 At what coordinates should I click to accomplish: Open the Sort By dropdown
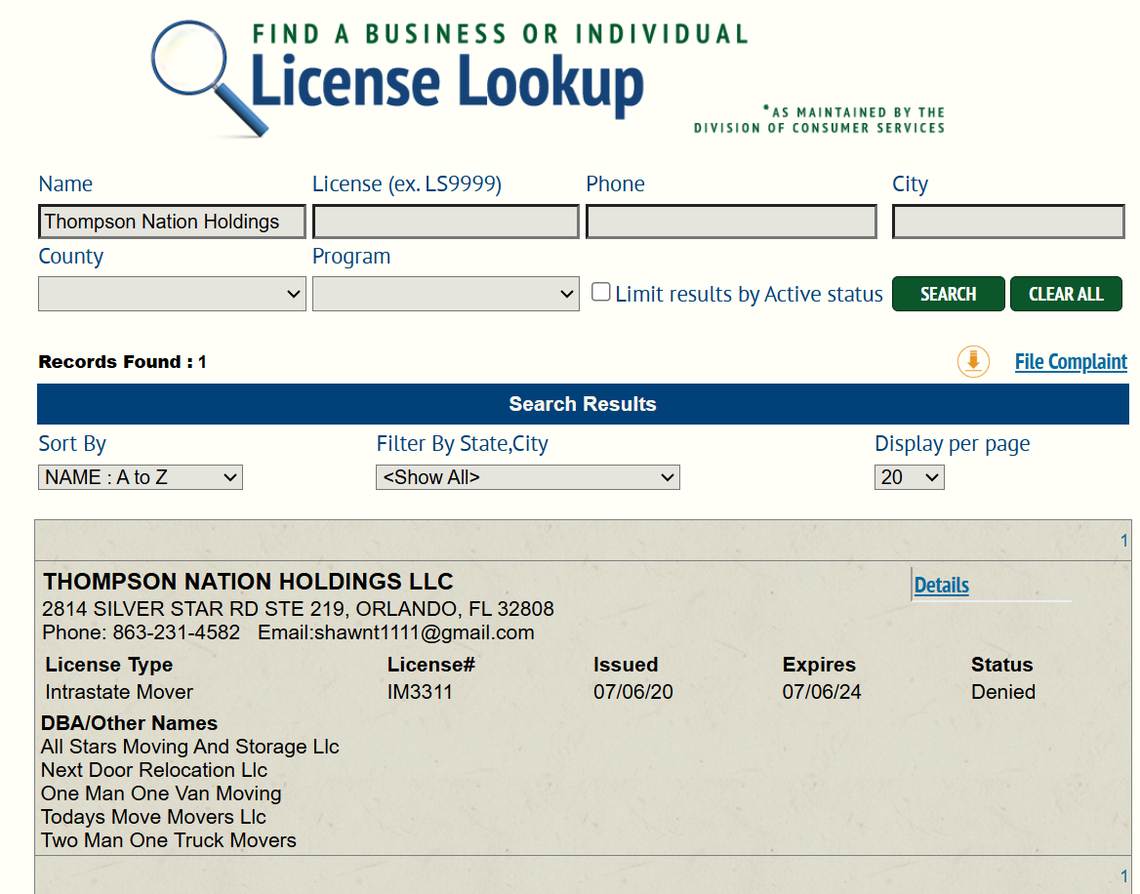coord(139,477)
